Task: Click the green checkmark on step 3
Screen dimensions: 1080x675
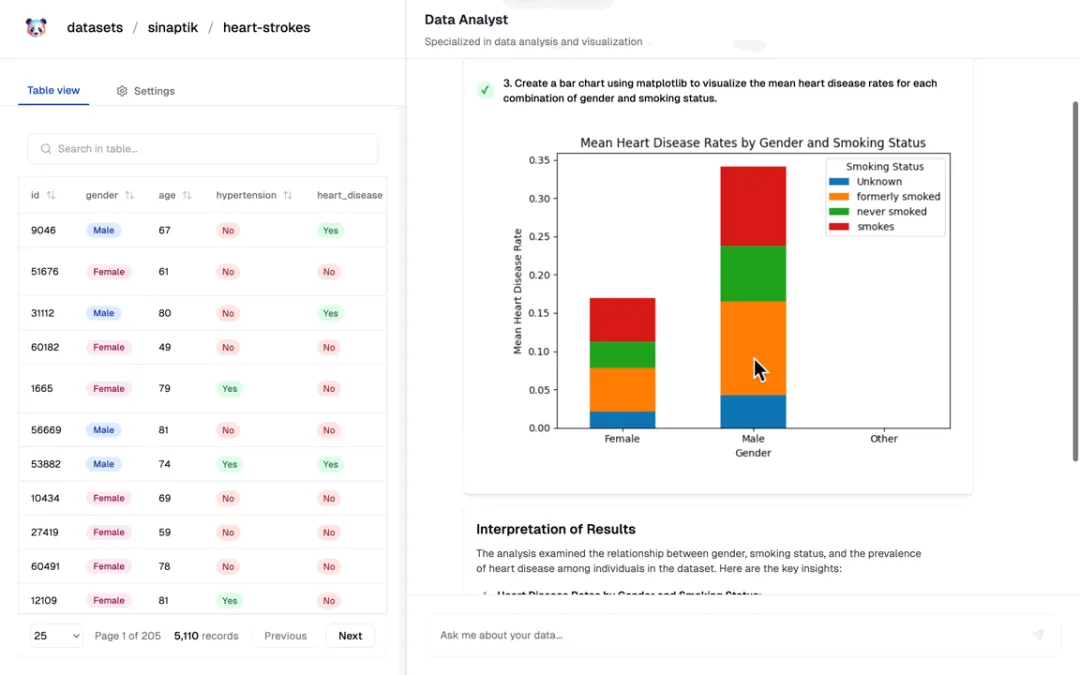Action: point(485,90)
